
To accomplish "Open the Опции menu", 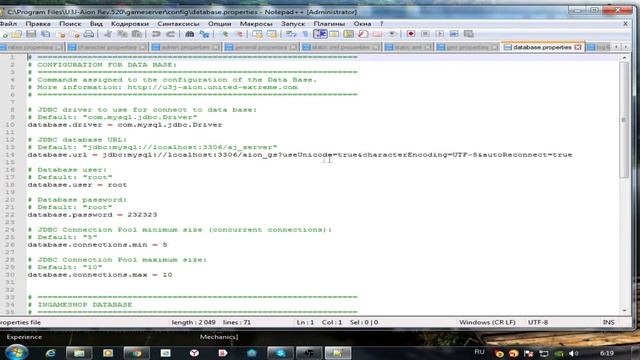I will point(219,24).
